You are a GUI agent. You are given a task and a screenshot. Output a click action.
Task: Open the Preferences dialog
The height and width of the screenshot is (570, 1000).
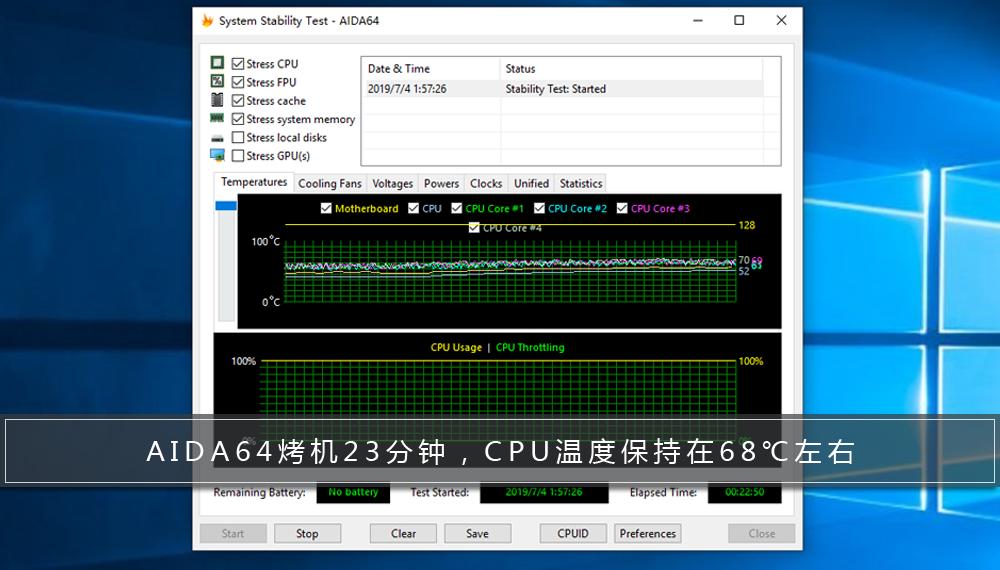coord(647,534)
